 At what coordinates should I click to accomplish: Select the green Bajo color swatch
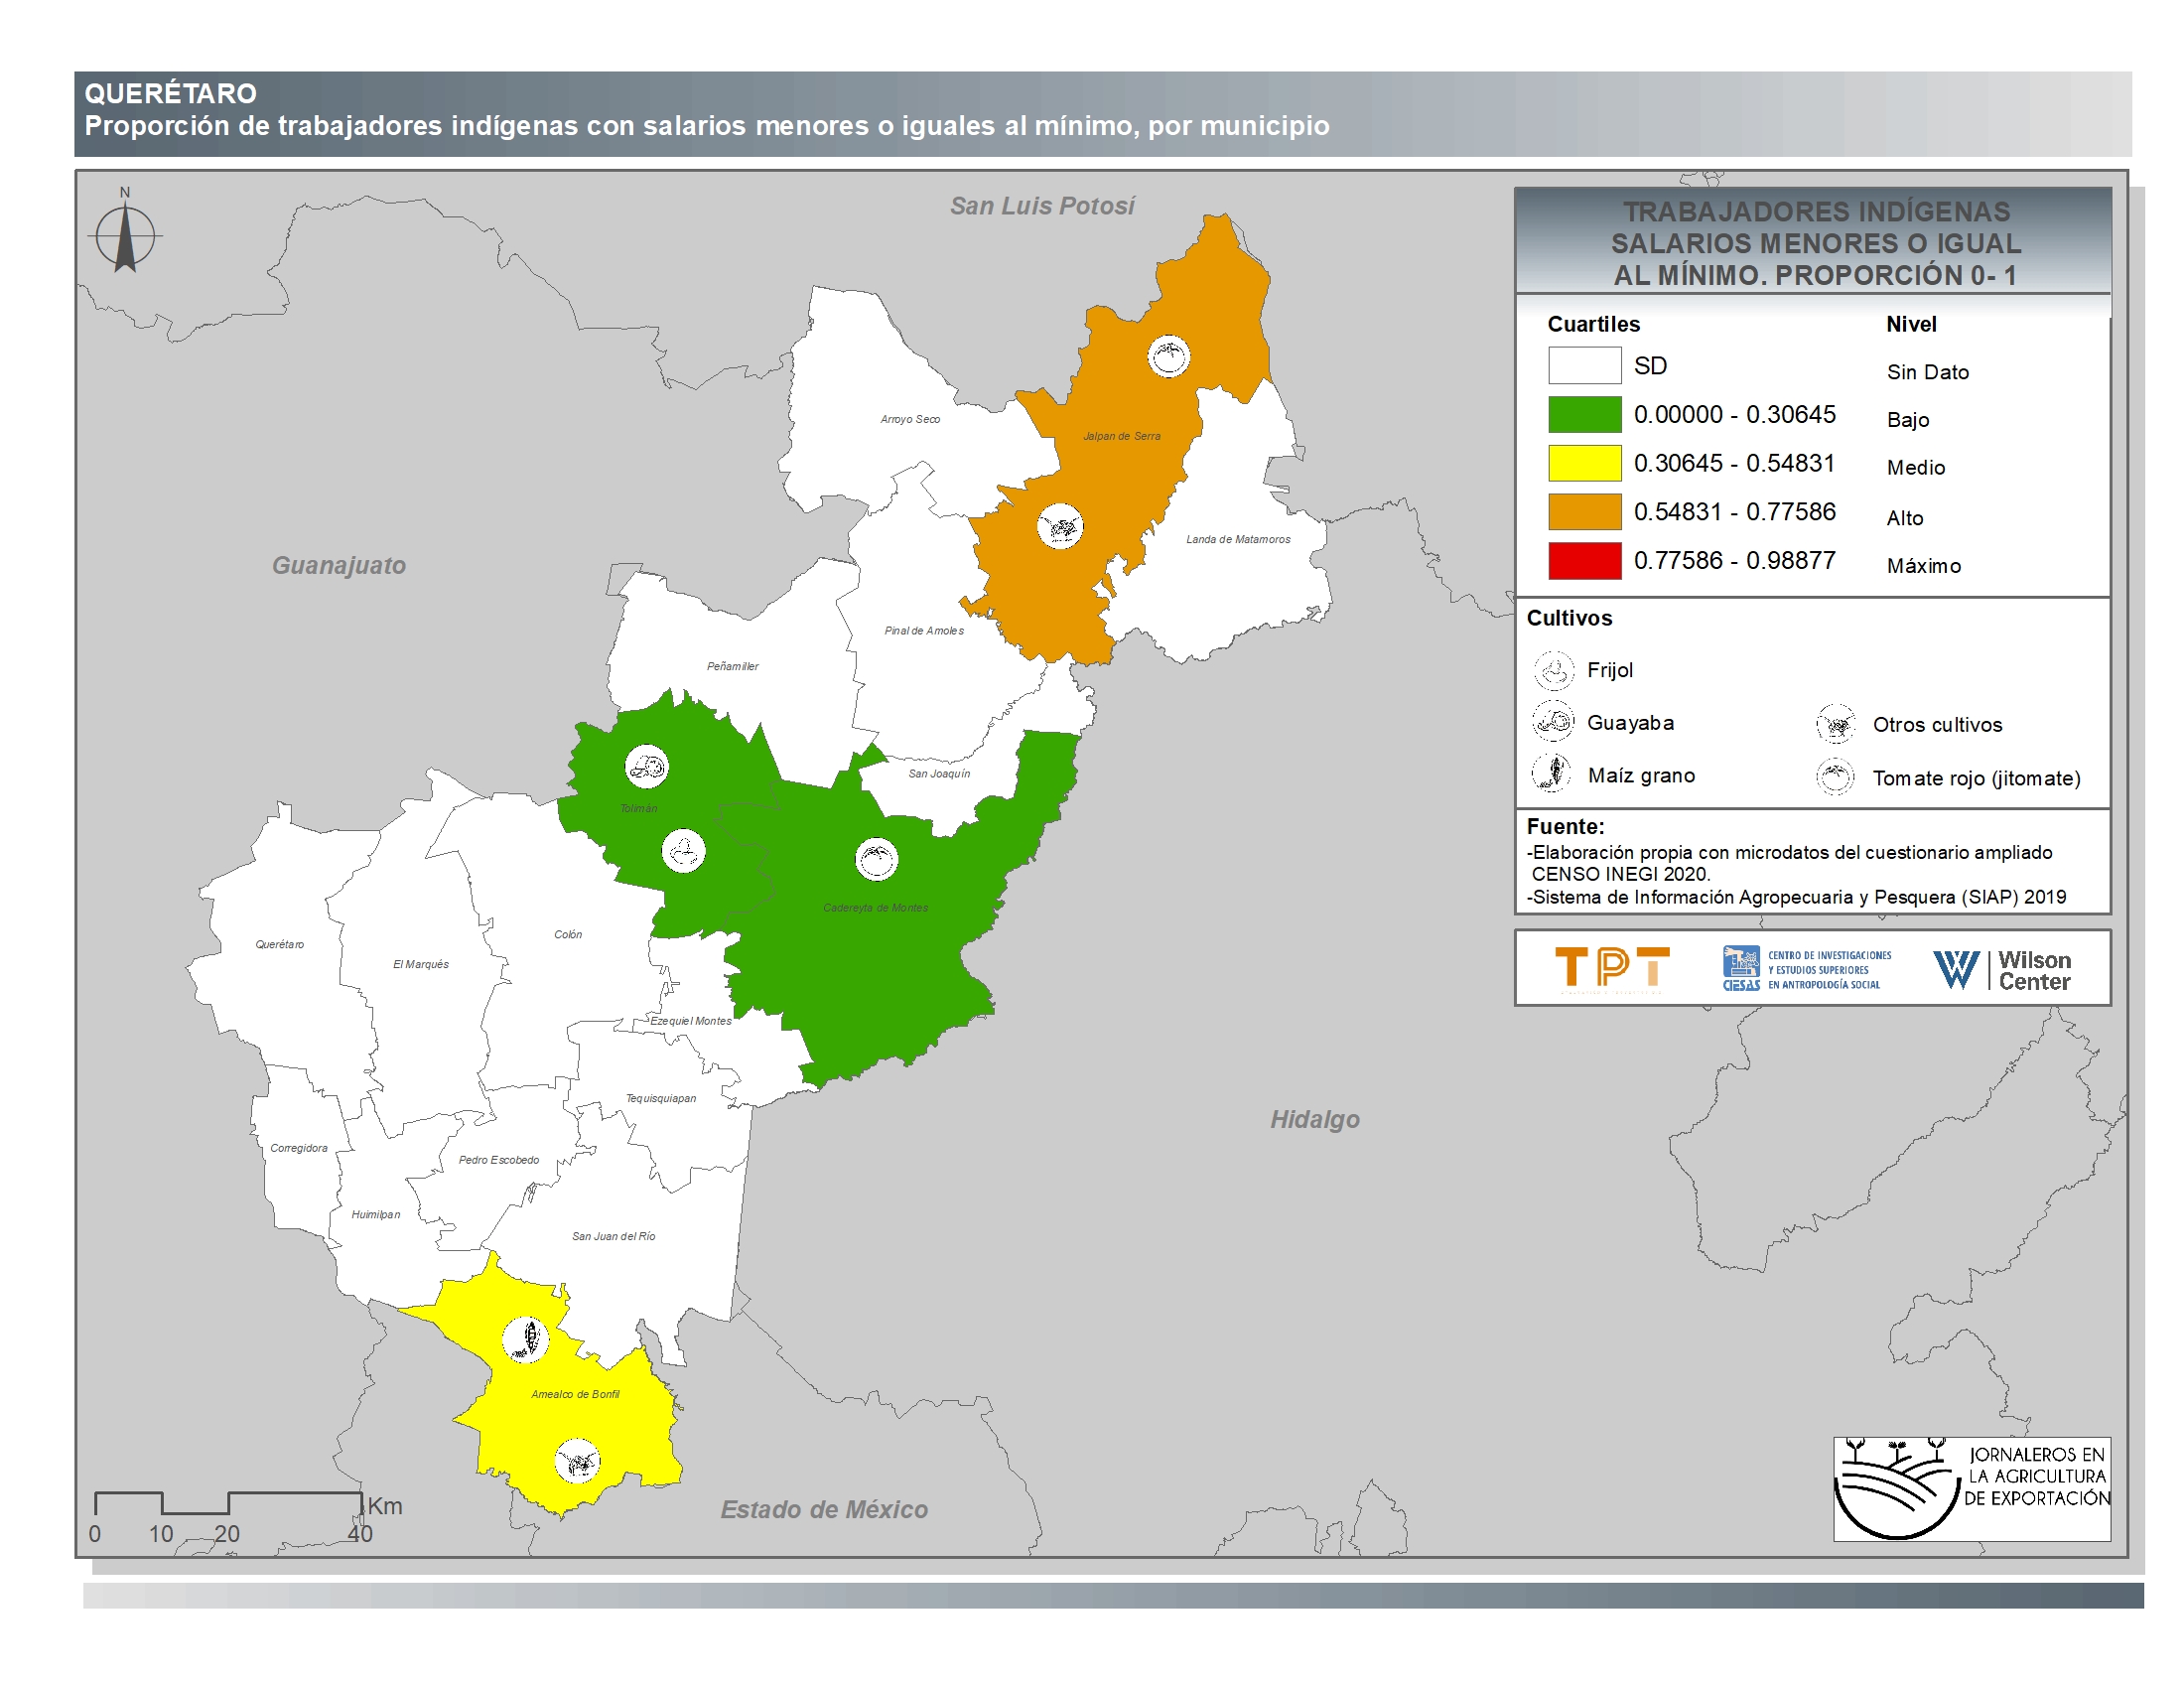(x=1584, y=414)
